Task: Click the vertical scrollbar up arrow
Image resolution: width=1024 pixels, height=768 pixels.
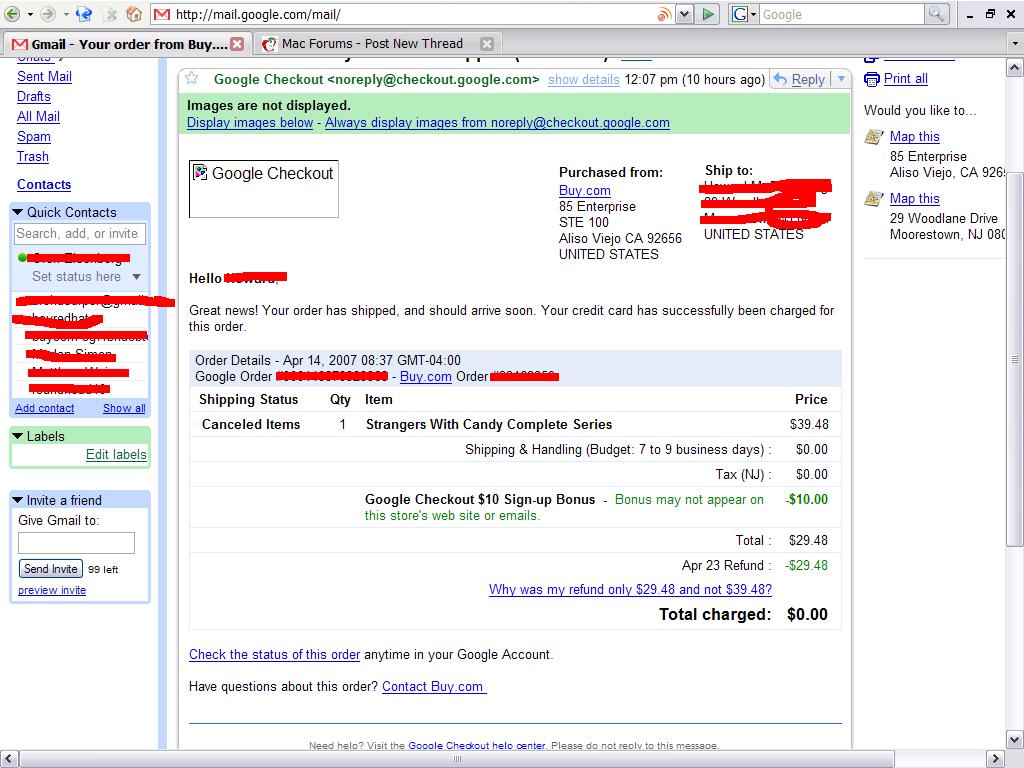Action: point(1014,68)
